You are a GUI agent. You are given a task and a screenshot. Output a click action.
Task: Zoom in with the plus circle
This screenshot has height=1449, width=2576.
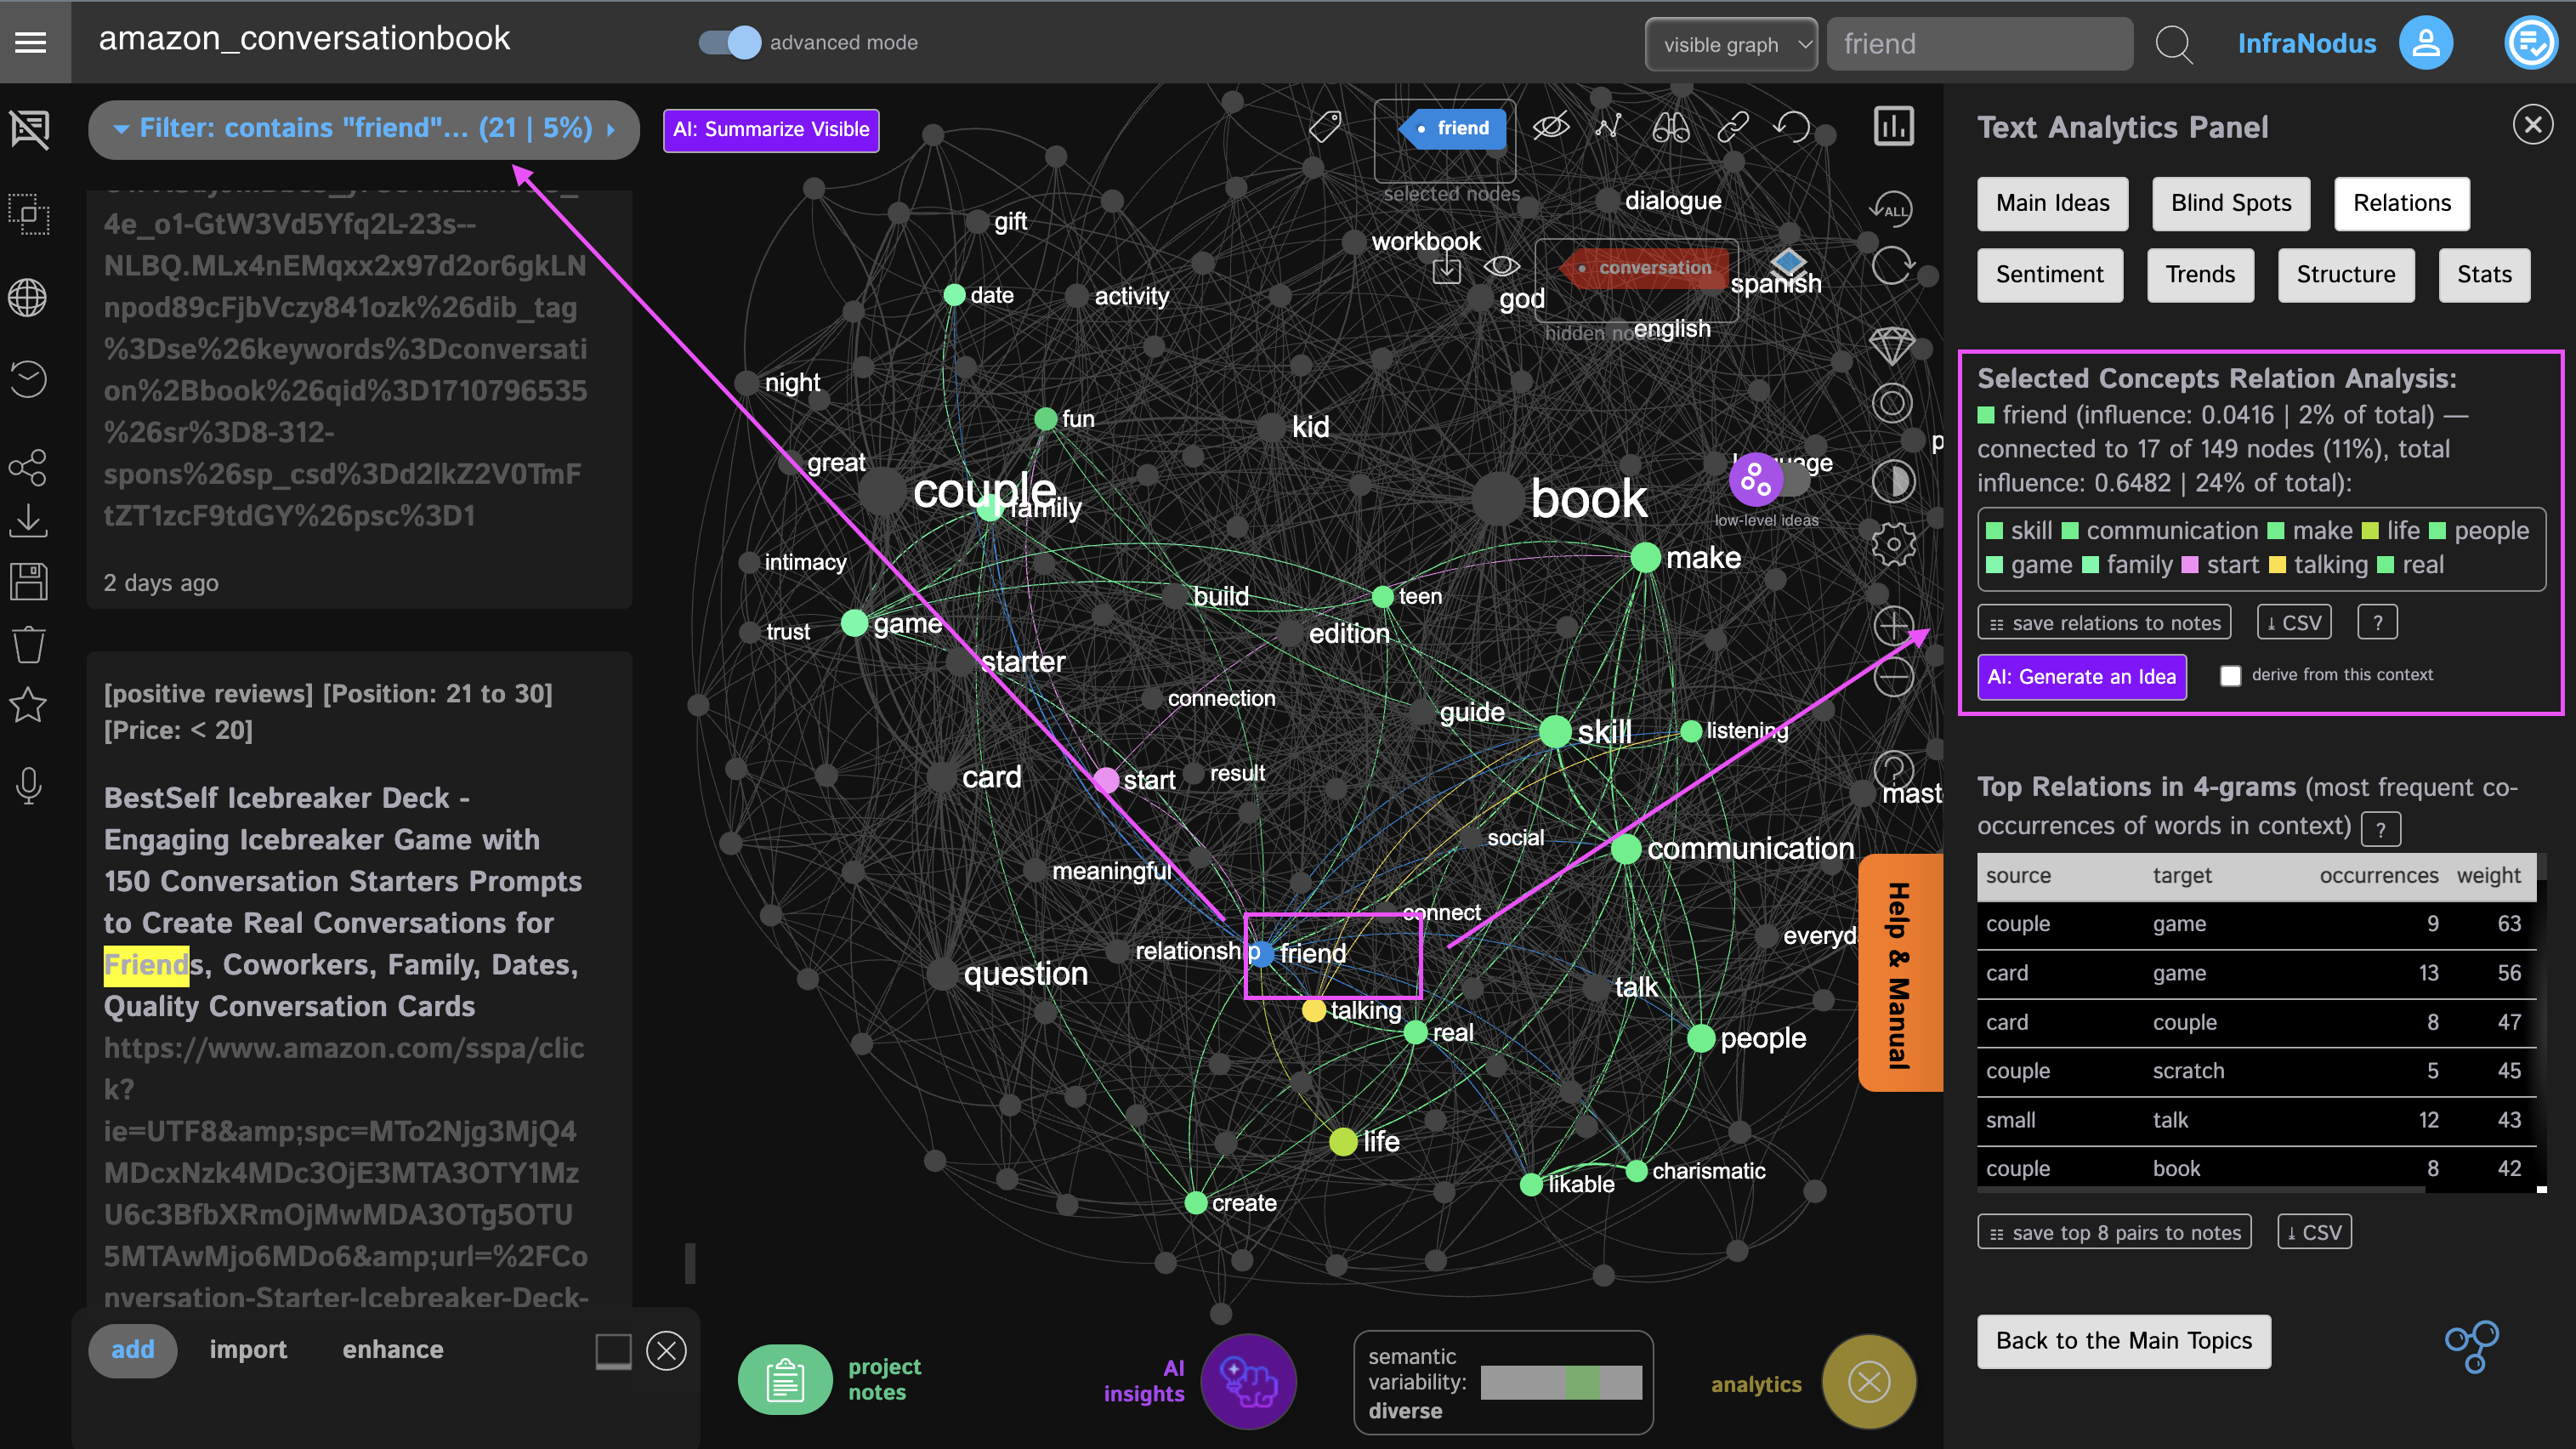(1893, 626)
